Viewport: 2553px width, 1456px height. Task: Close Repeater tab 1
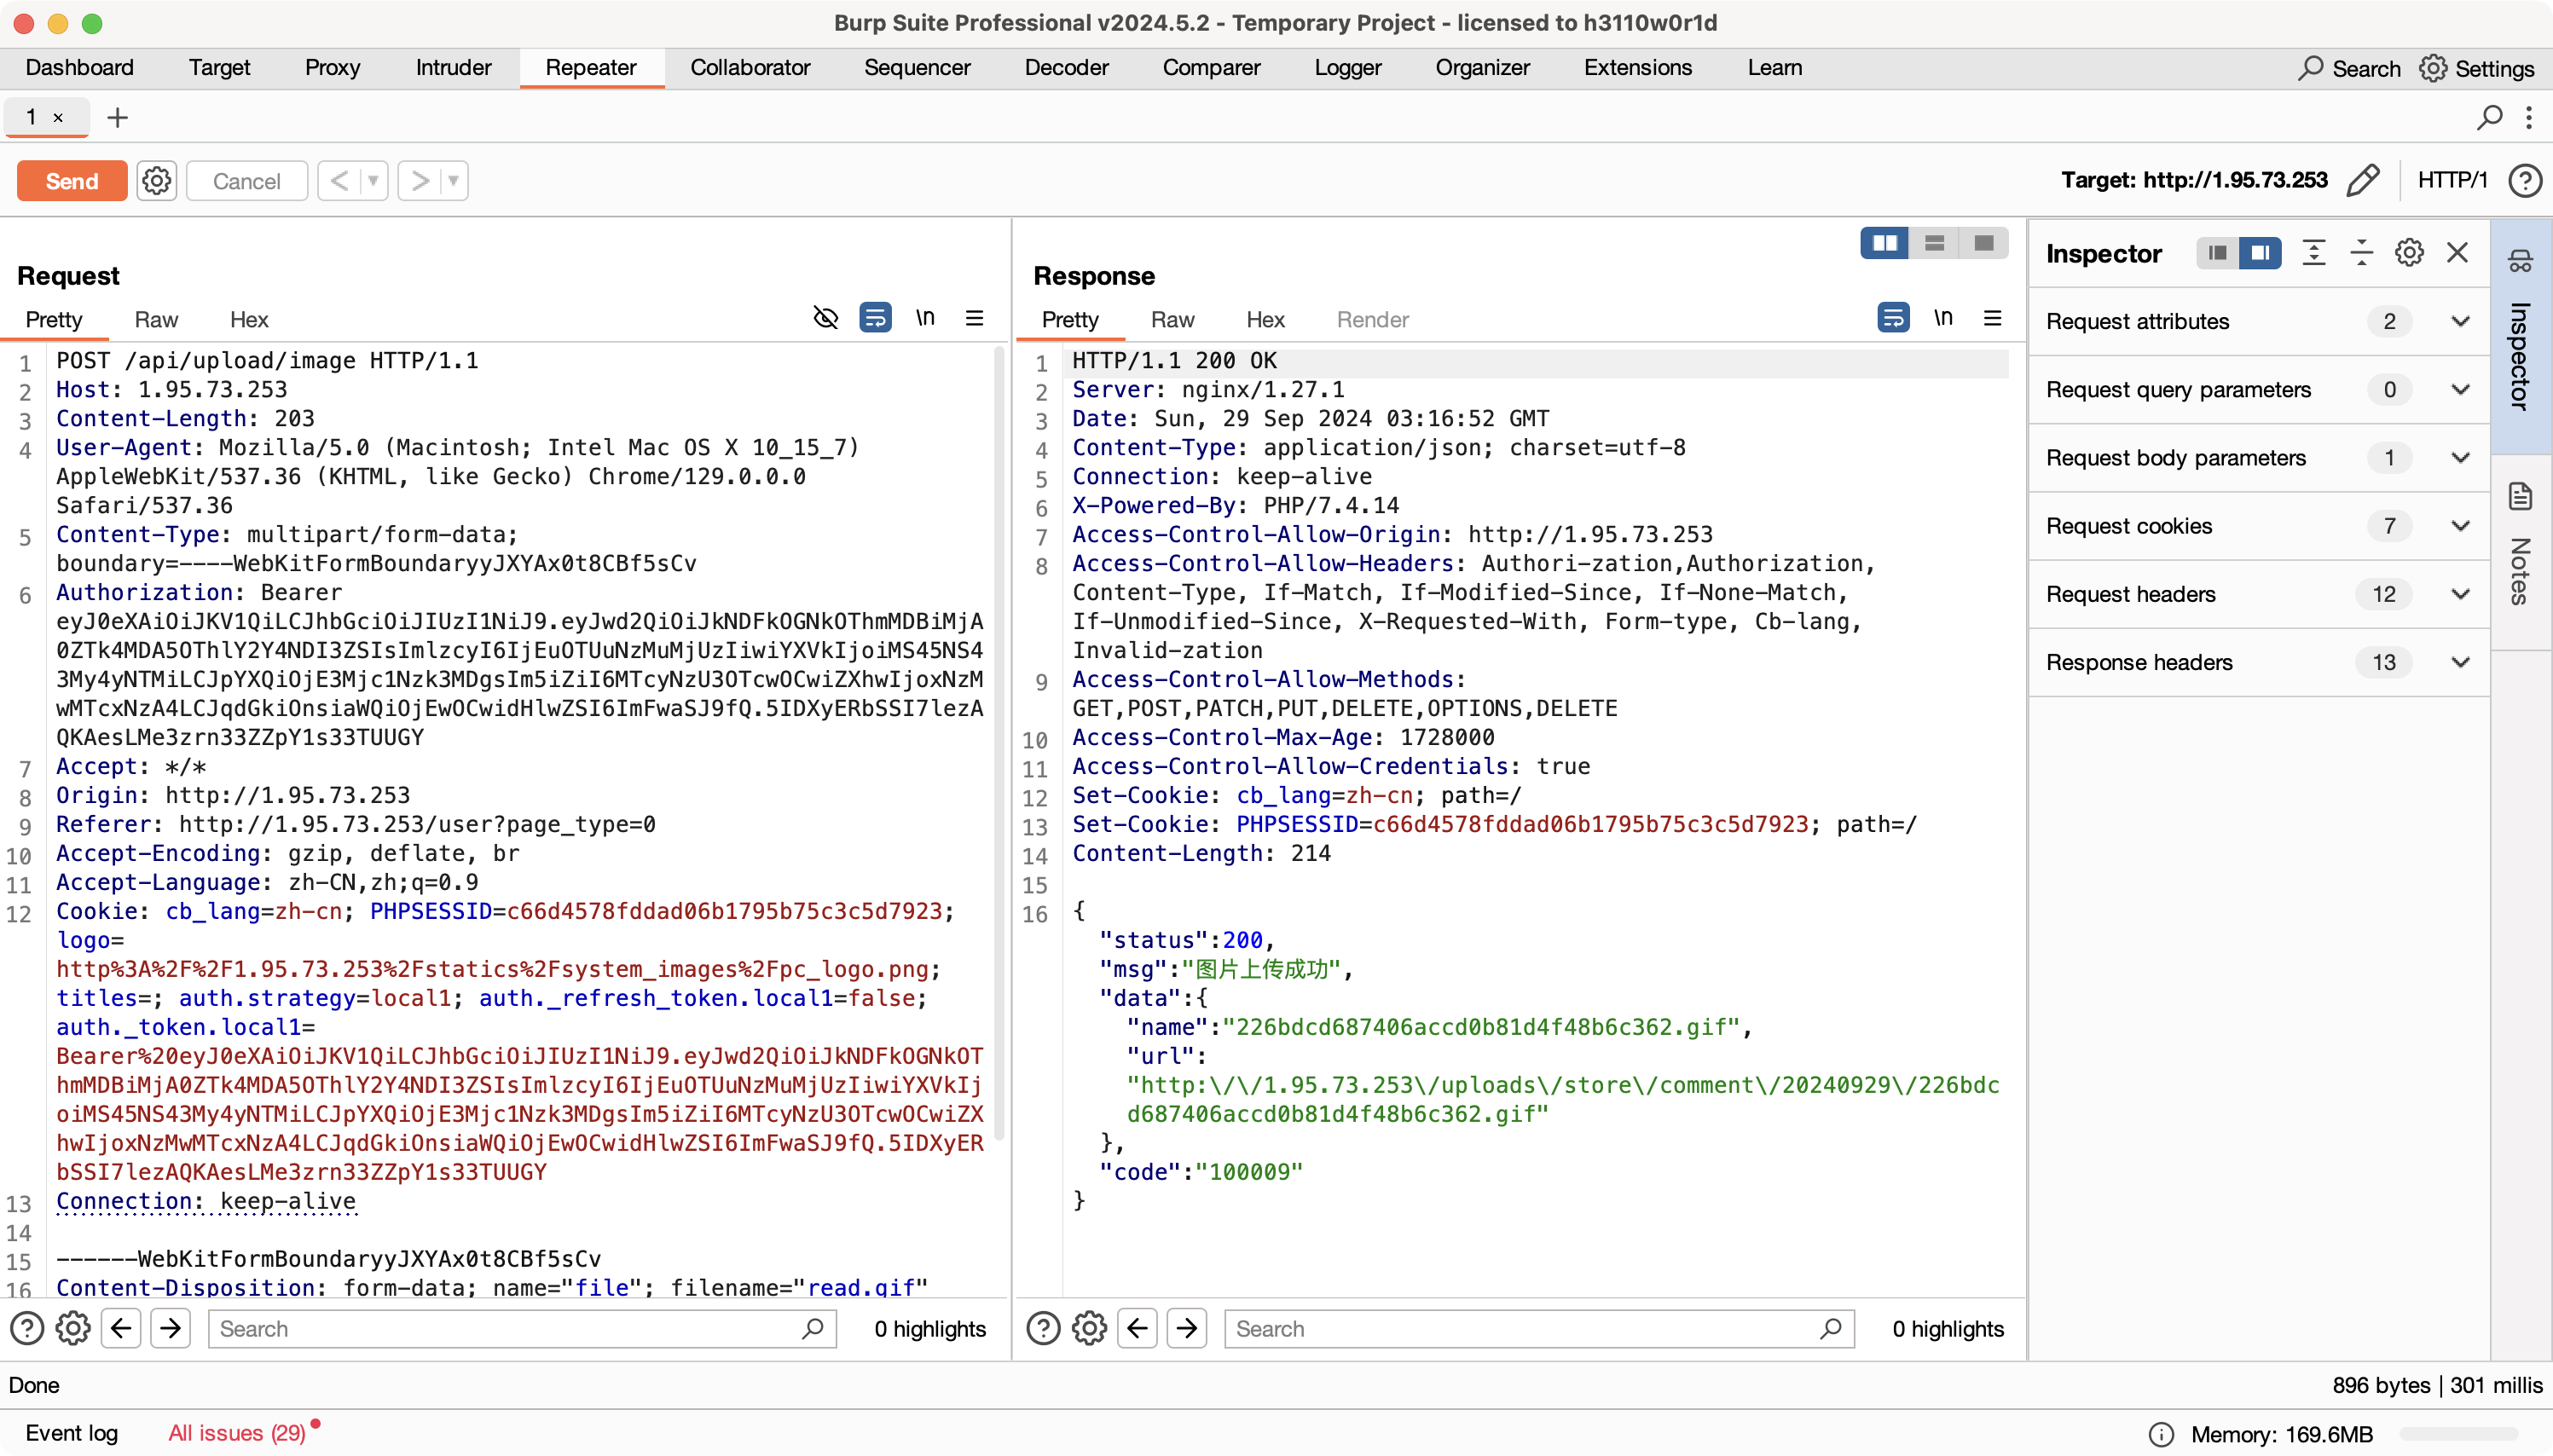pyautogui.click(x=58, y=118)
